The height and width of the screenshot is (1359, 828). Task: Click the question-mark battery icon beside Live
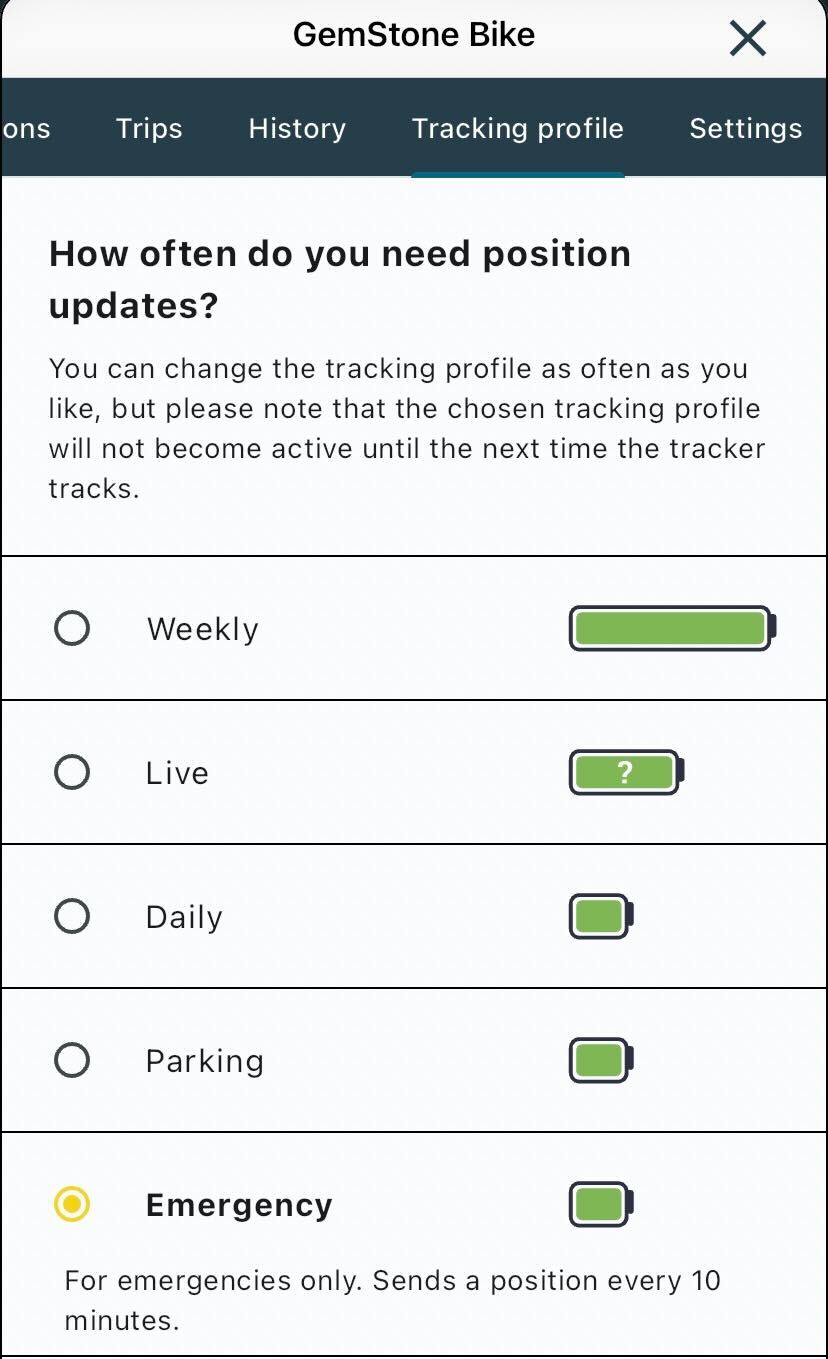point(624,772)
